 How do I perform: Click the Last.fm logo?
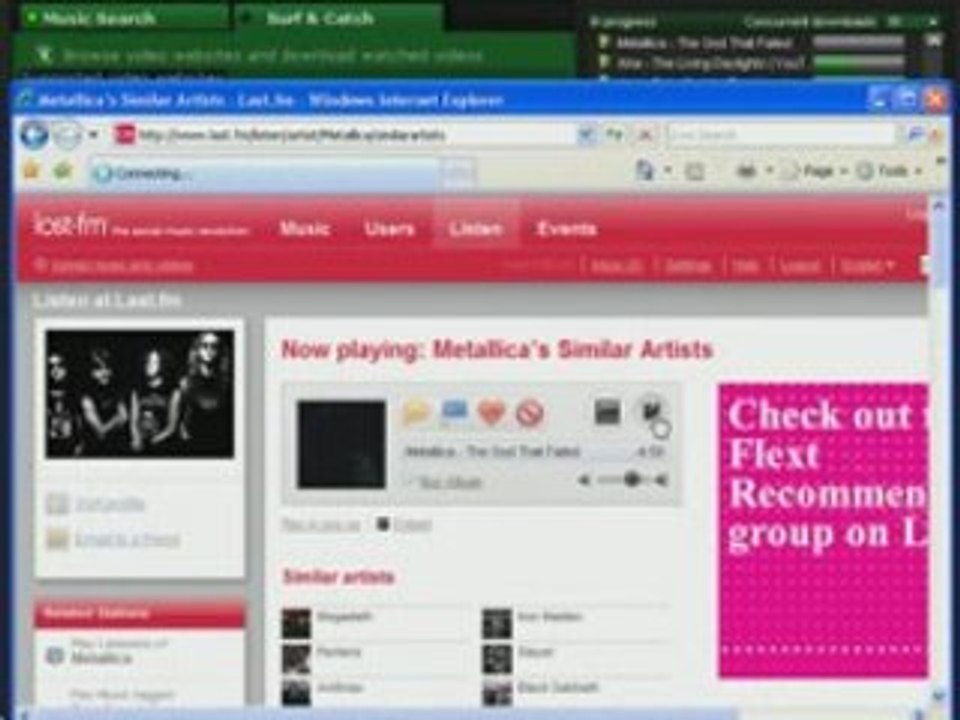coord(70,225)
